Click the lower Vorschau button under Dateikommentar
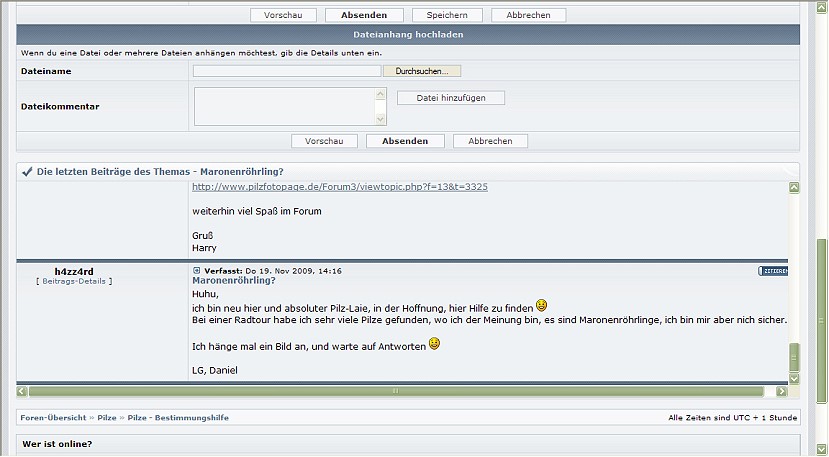Screen dimensions: 829x457 [x=324, y=141]
